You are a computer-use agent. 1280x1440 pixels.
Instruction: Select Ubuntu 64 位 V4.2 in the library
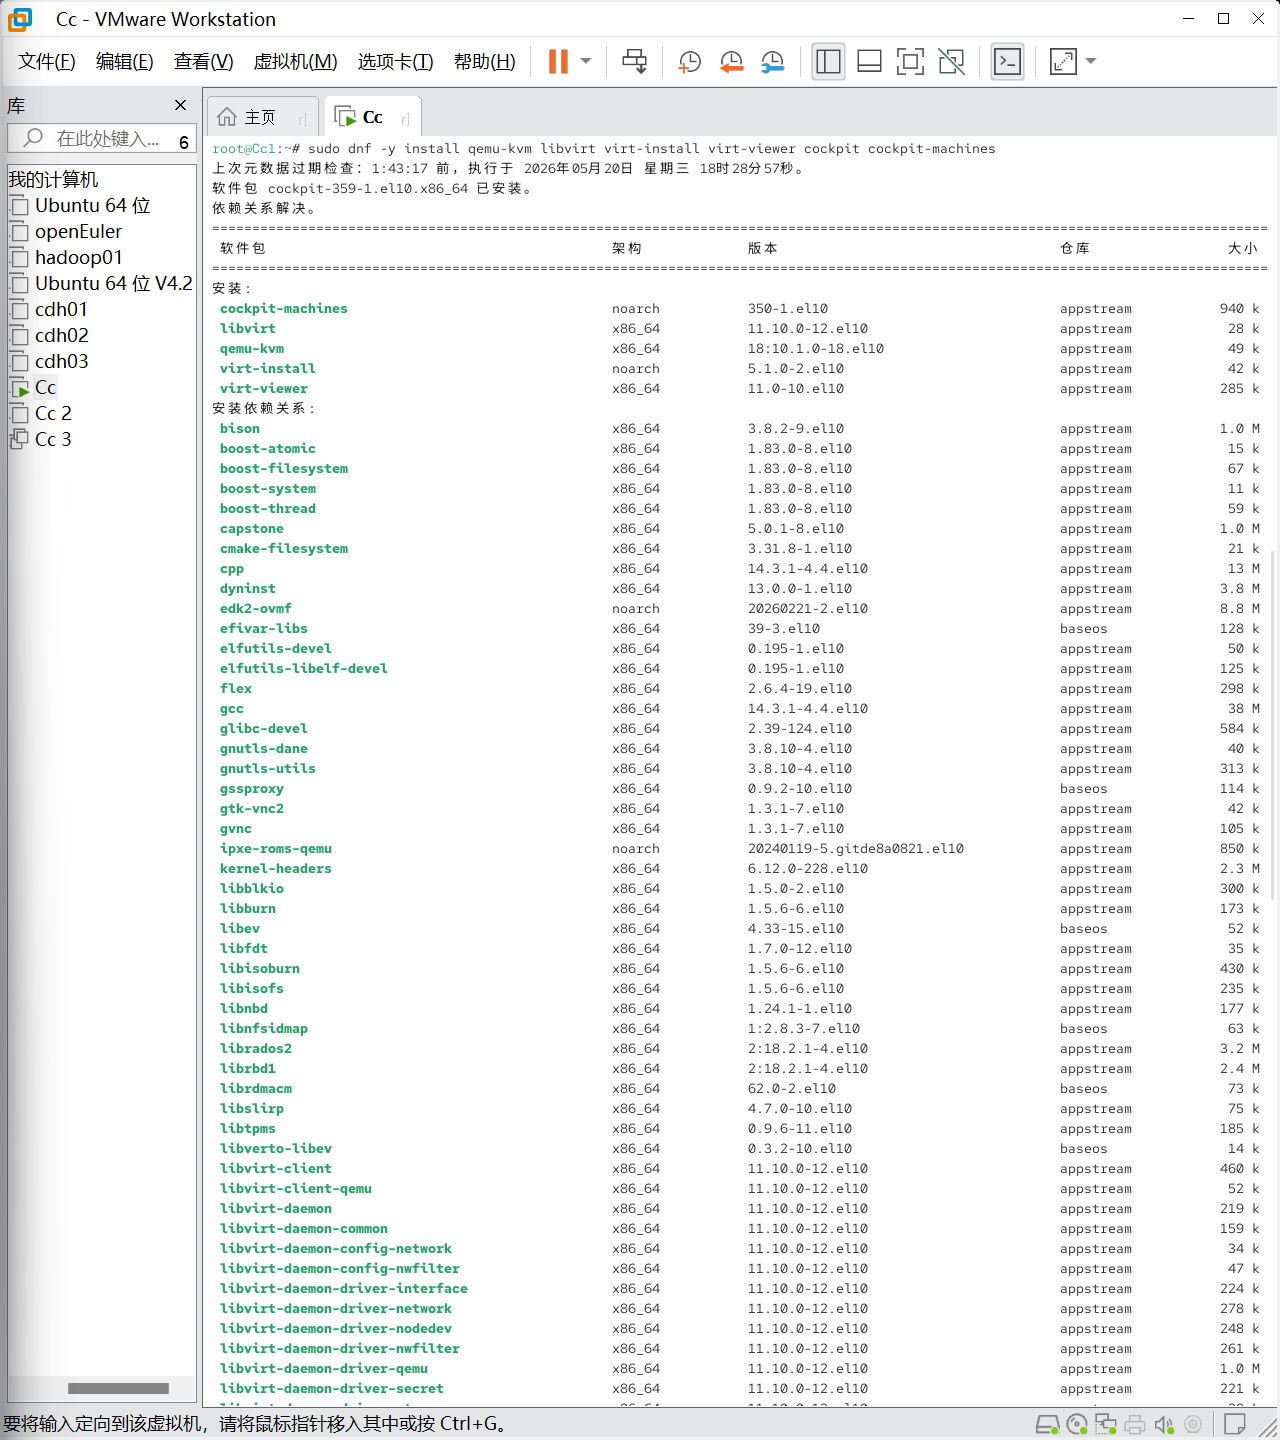(x=113, y=283)
